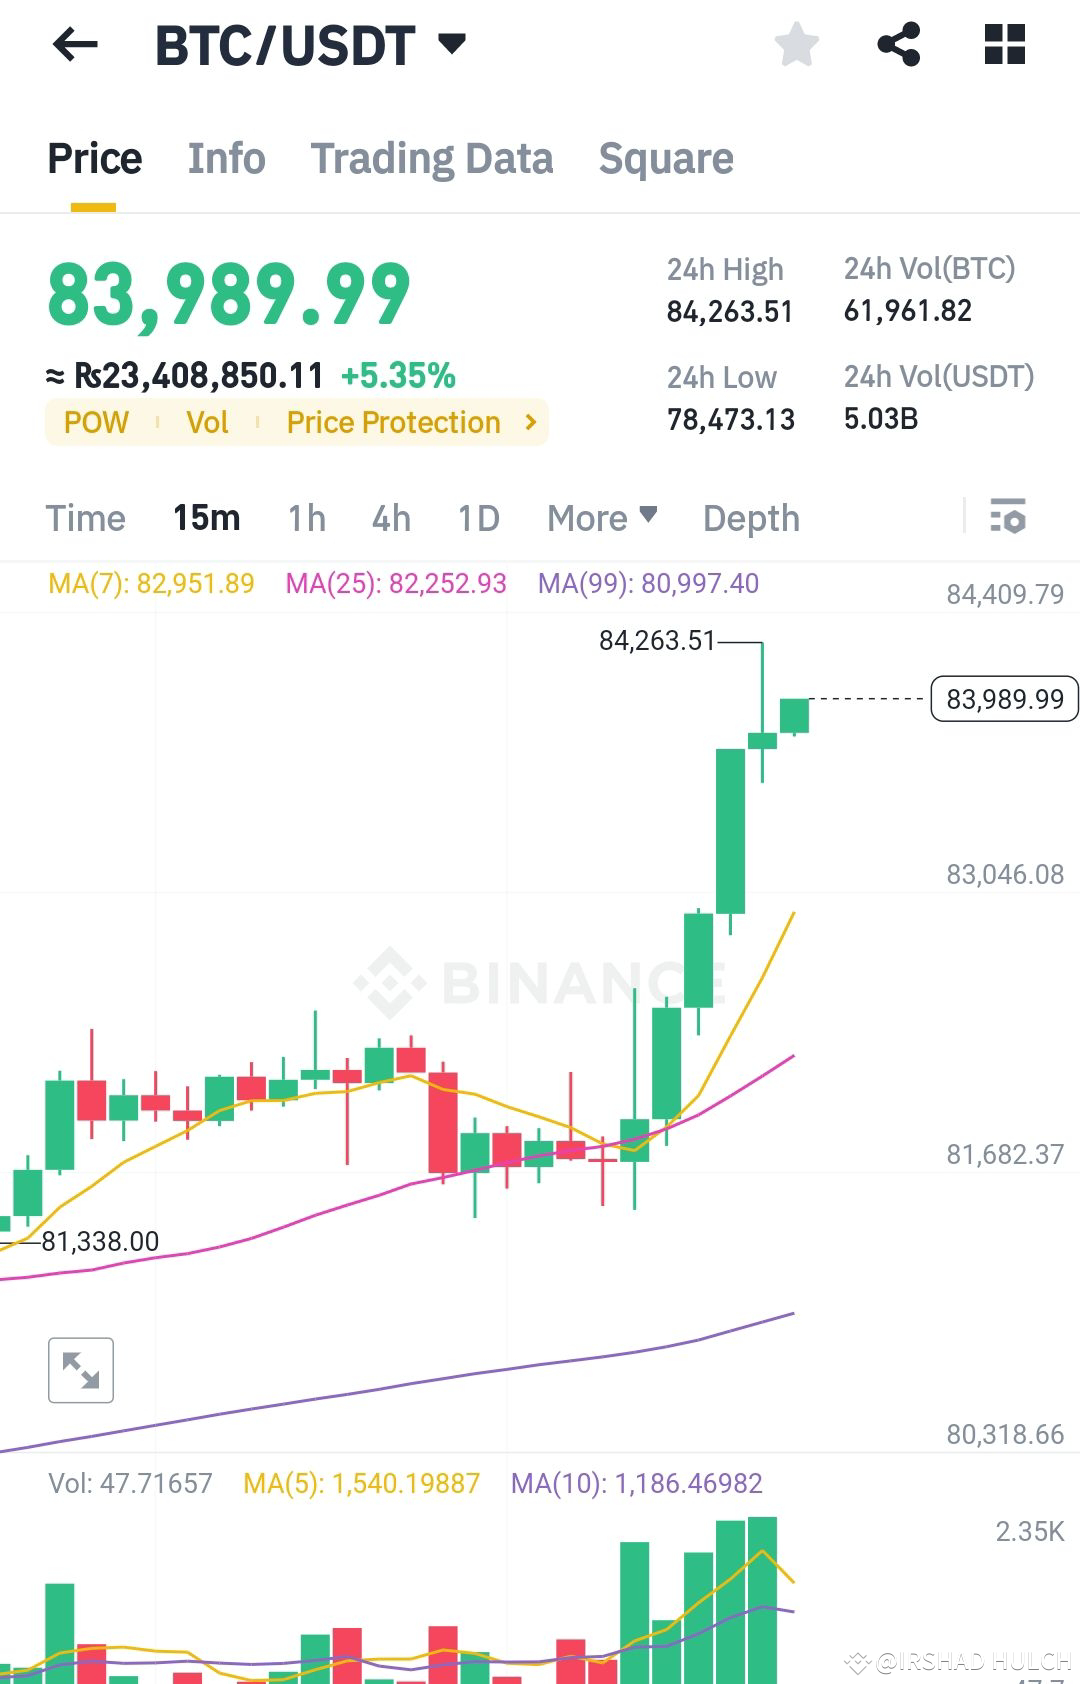Switch chart to 1D interval
Screen dimensions: 1080x1684
(478, 518)
